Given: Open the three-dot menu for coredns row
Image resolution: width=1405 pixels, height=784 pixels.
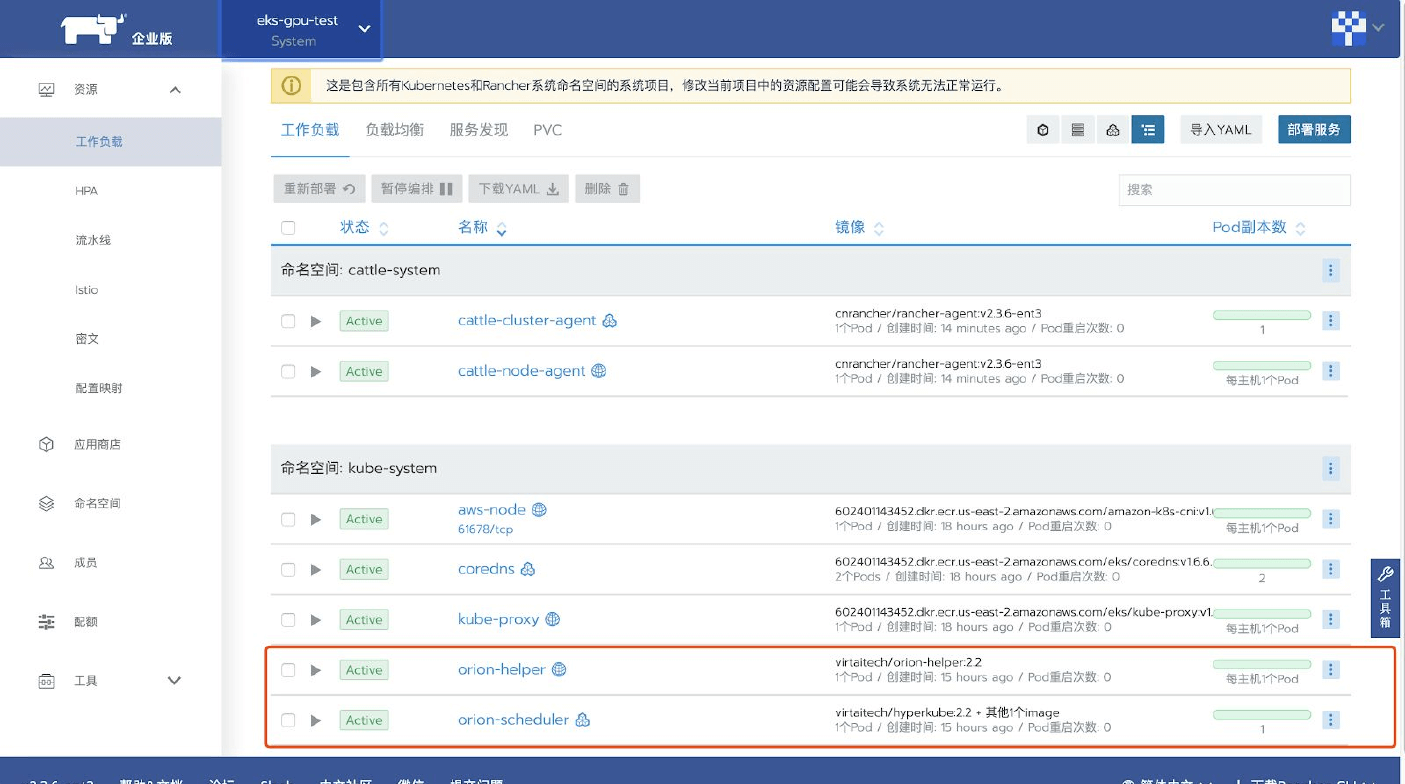Looking at the screenshot, I should point(1330,569).
